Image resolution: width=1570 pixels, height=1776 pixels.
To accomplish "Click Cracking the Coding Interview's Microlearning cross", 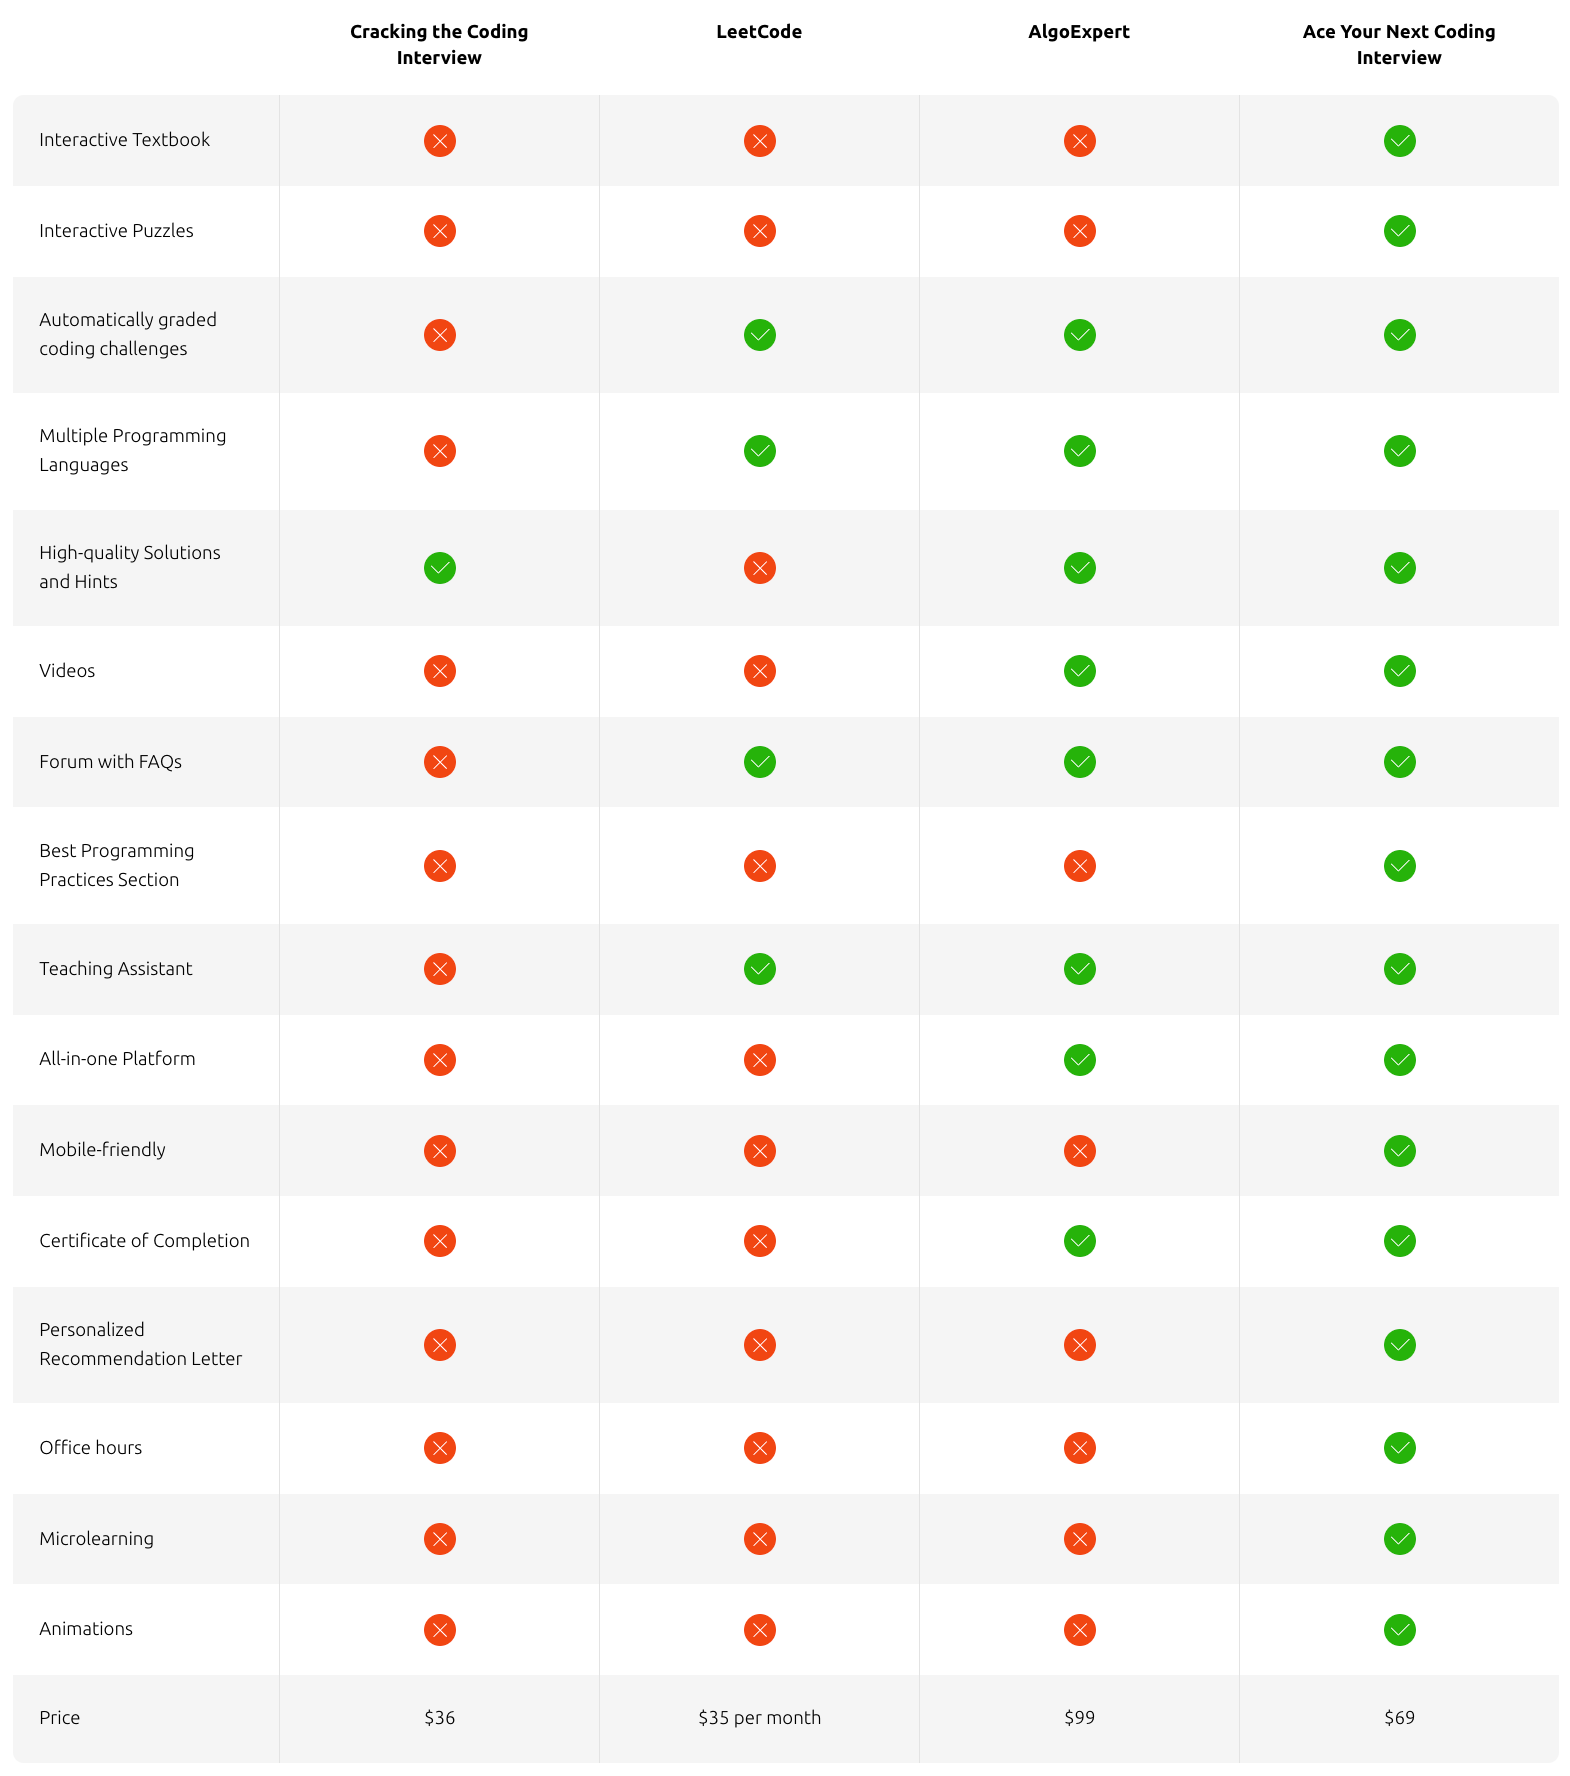I will [439, 1539].
